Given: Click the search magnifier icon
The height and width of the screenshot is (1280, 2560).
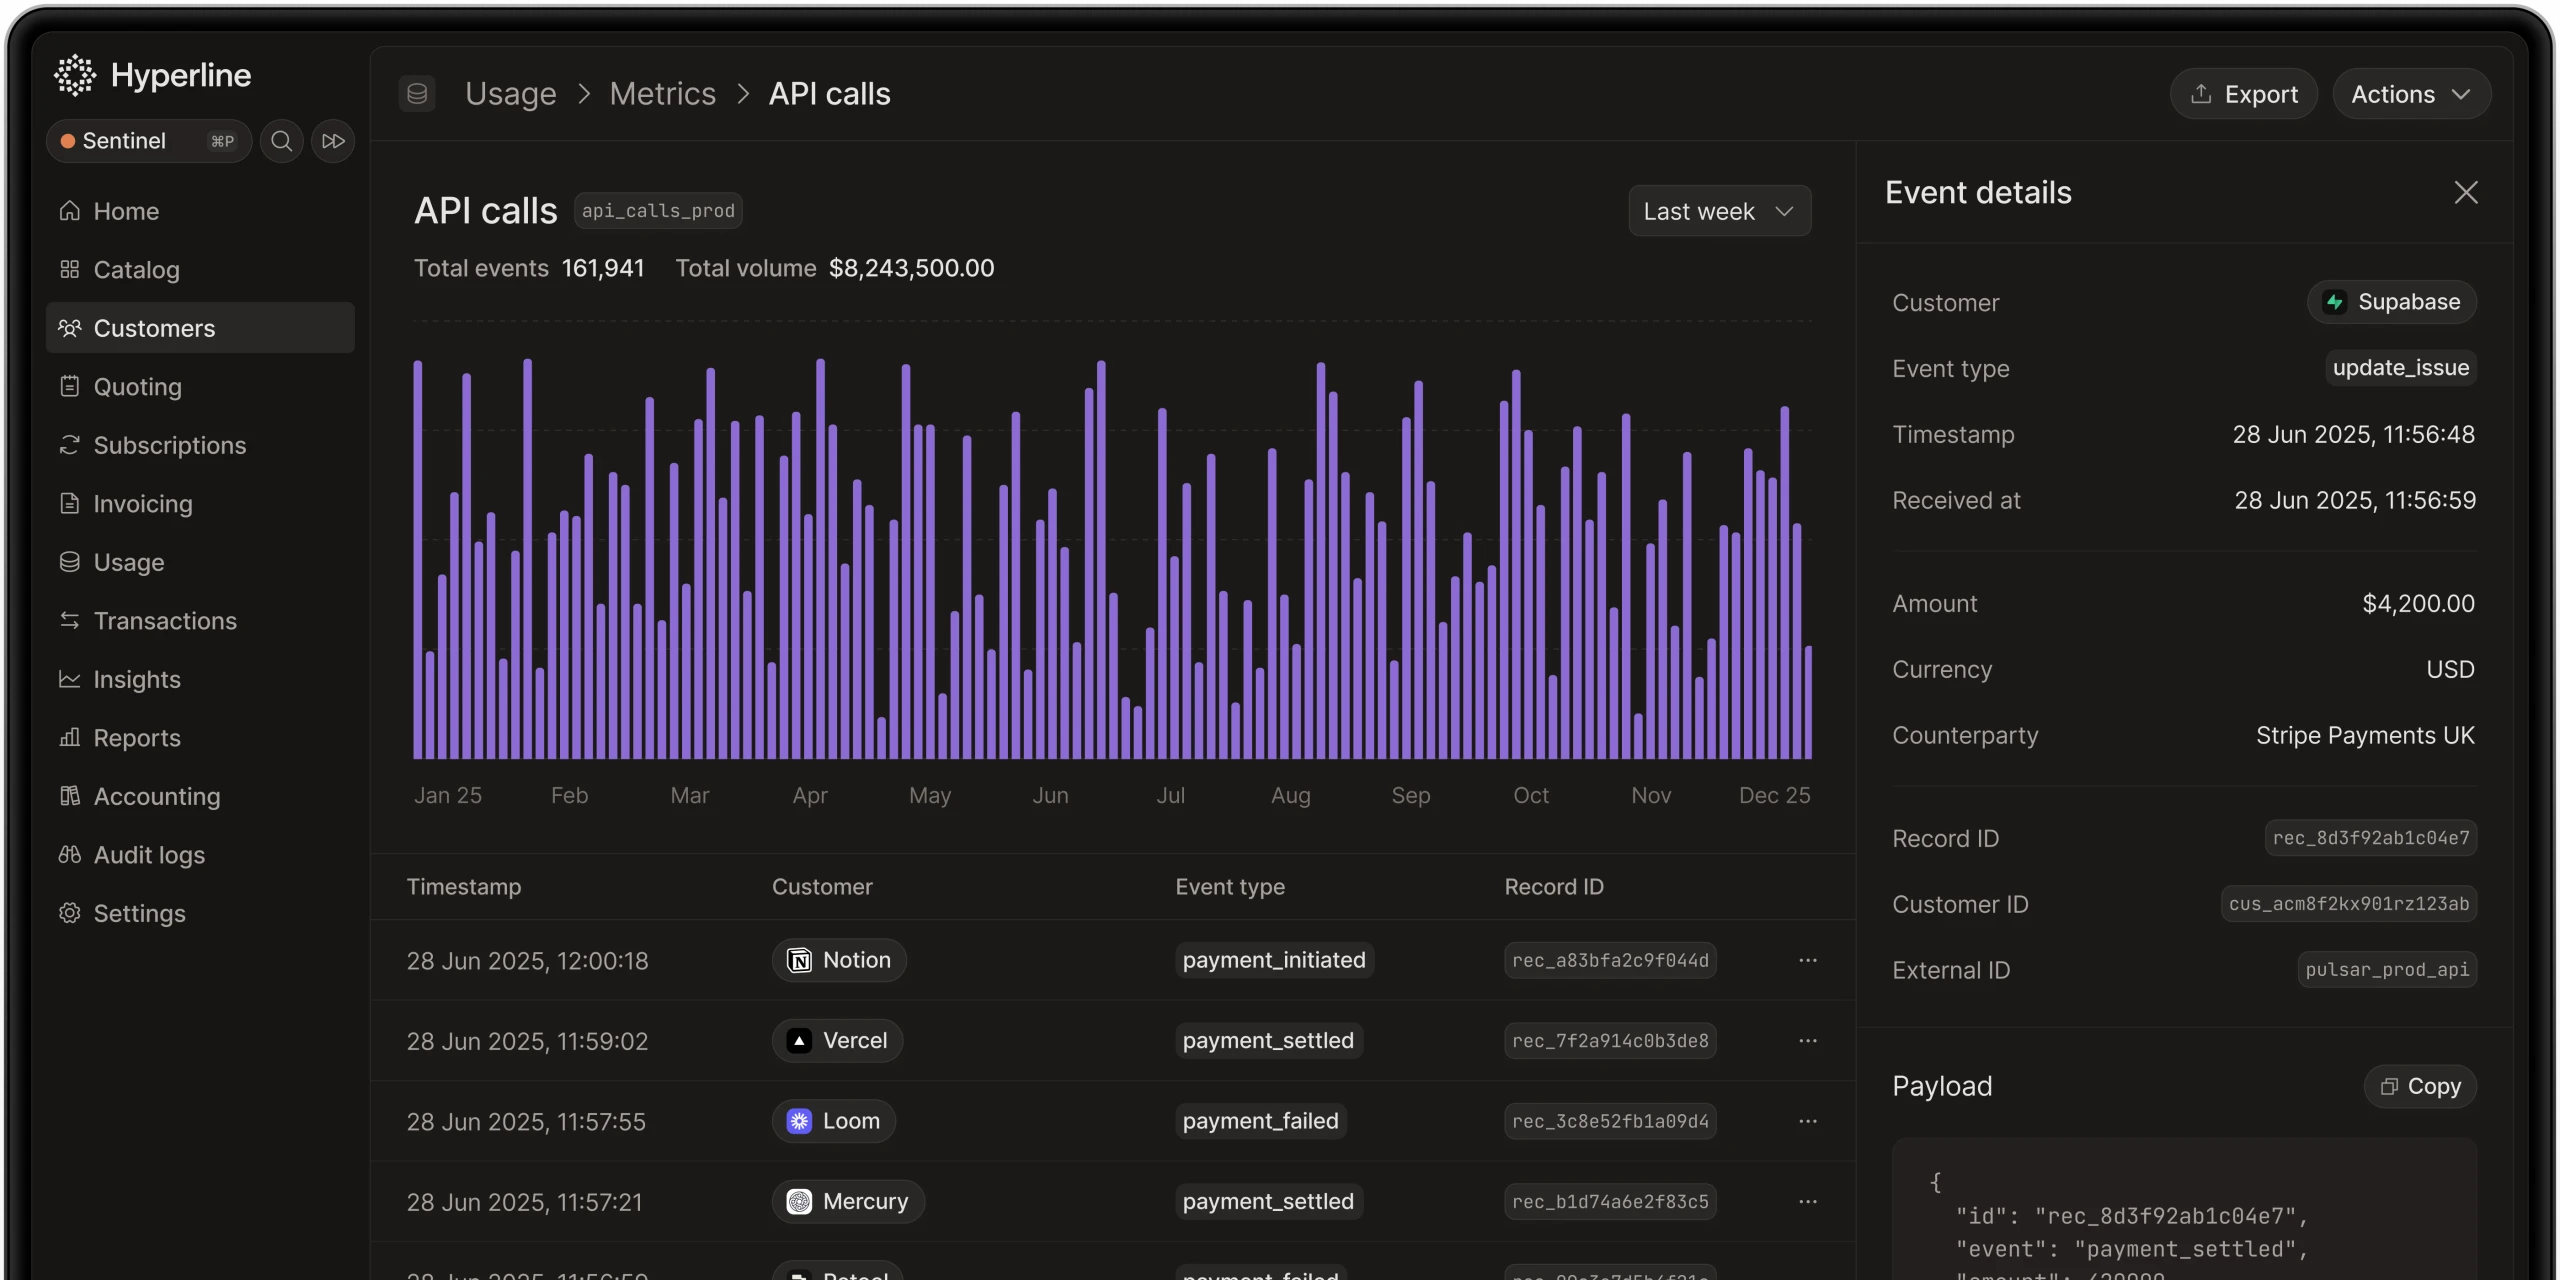Looking at the screenshot, I should 282,141.
